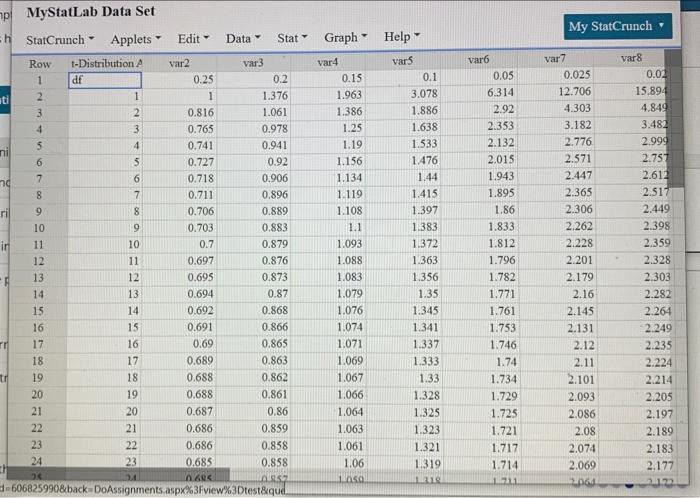This screenshot has height=498, width=700.
Task: Click the cell with value 6.314
Action: [x=479, y=93]
